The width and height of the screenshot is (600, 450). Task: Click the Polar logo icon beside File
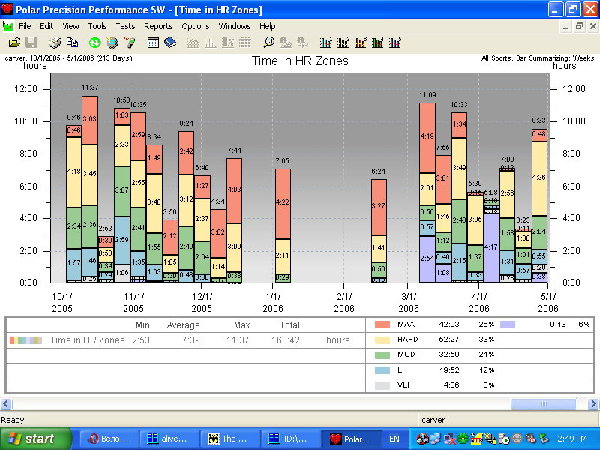click(x=8, y=24)
